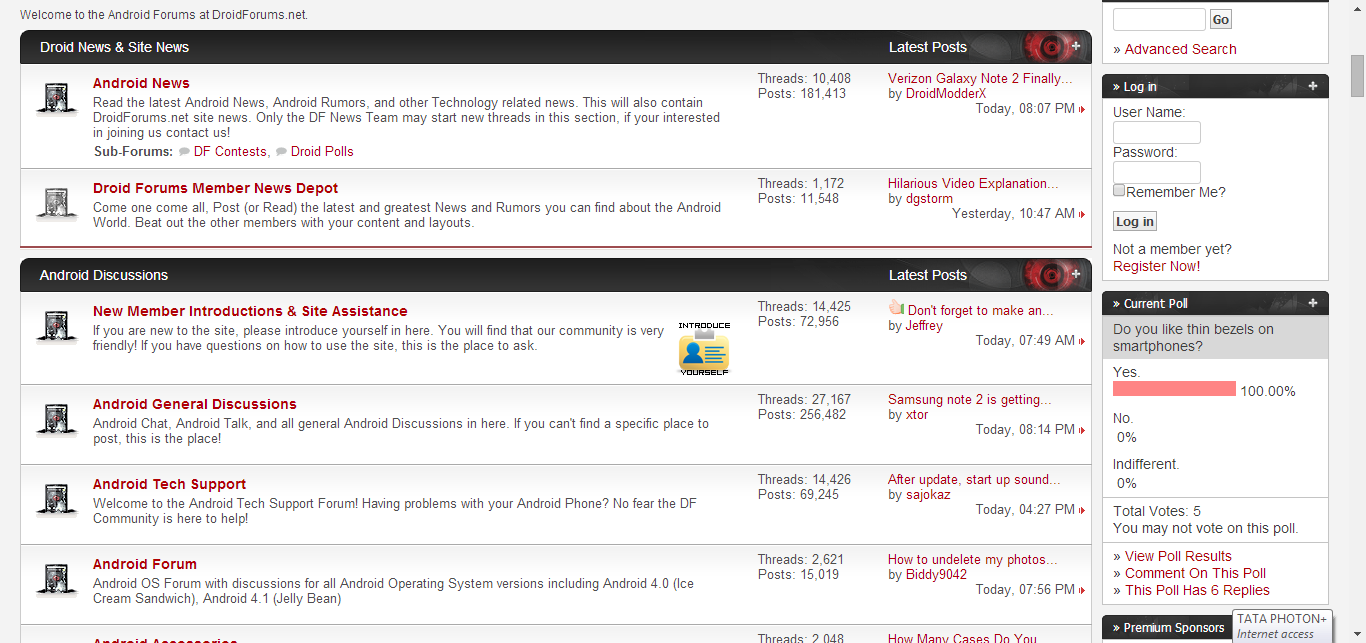Screen dimensions: 1366x643
Task: Open New Member Introductions & Site Assistance forum
Action: pyautogui.click(x=250, y=311)
